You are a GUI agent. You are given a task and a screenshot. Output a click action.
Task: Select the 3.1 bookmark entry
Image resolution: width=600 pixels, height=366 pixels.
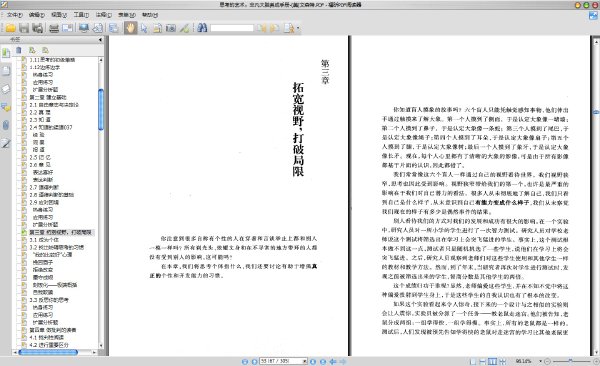[44, 240]
